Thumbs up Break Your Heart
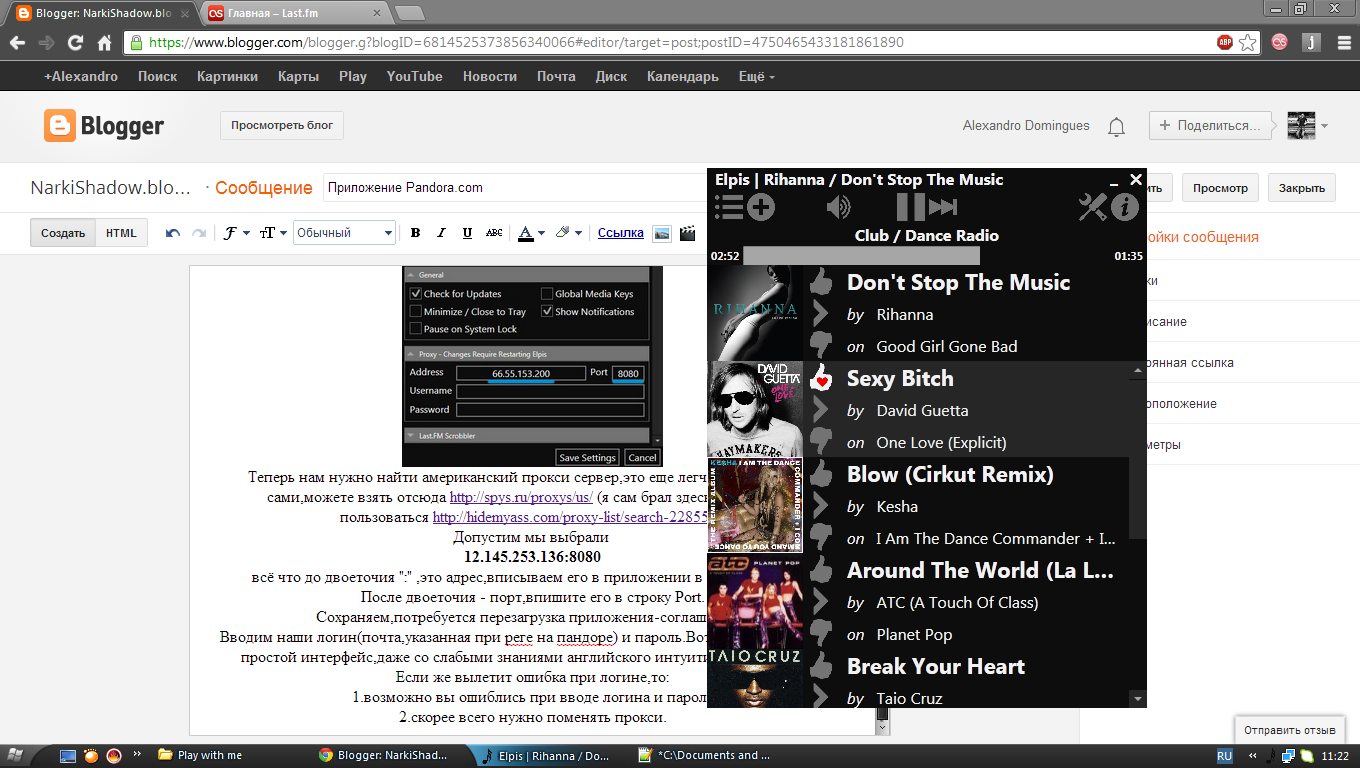This screenshot has width=1360, height=768. [821, 665]
